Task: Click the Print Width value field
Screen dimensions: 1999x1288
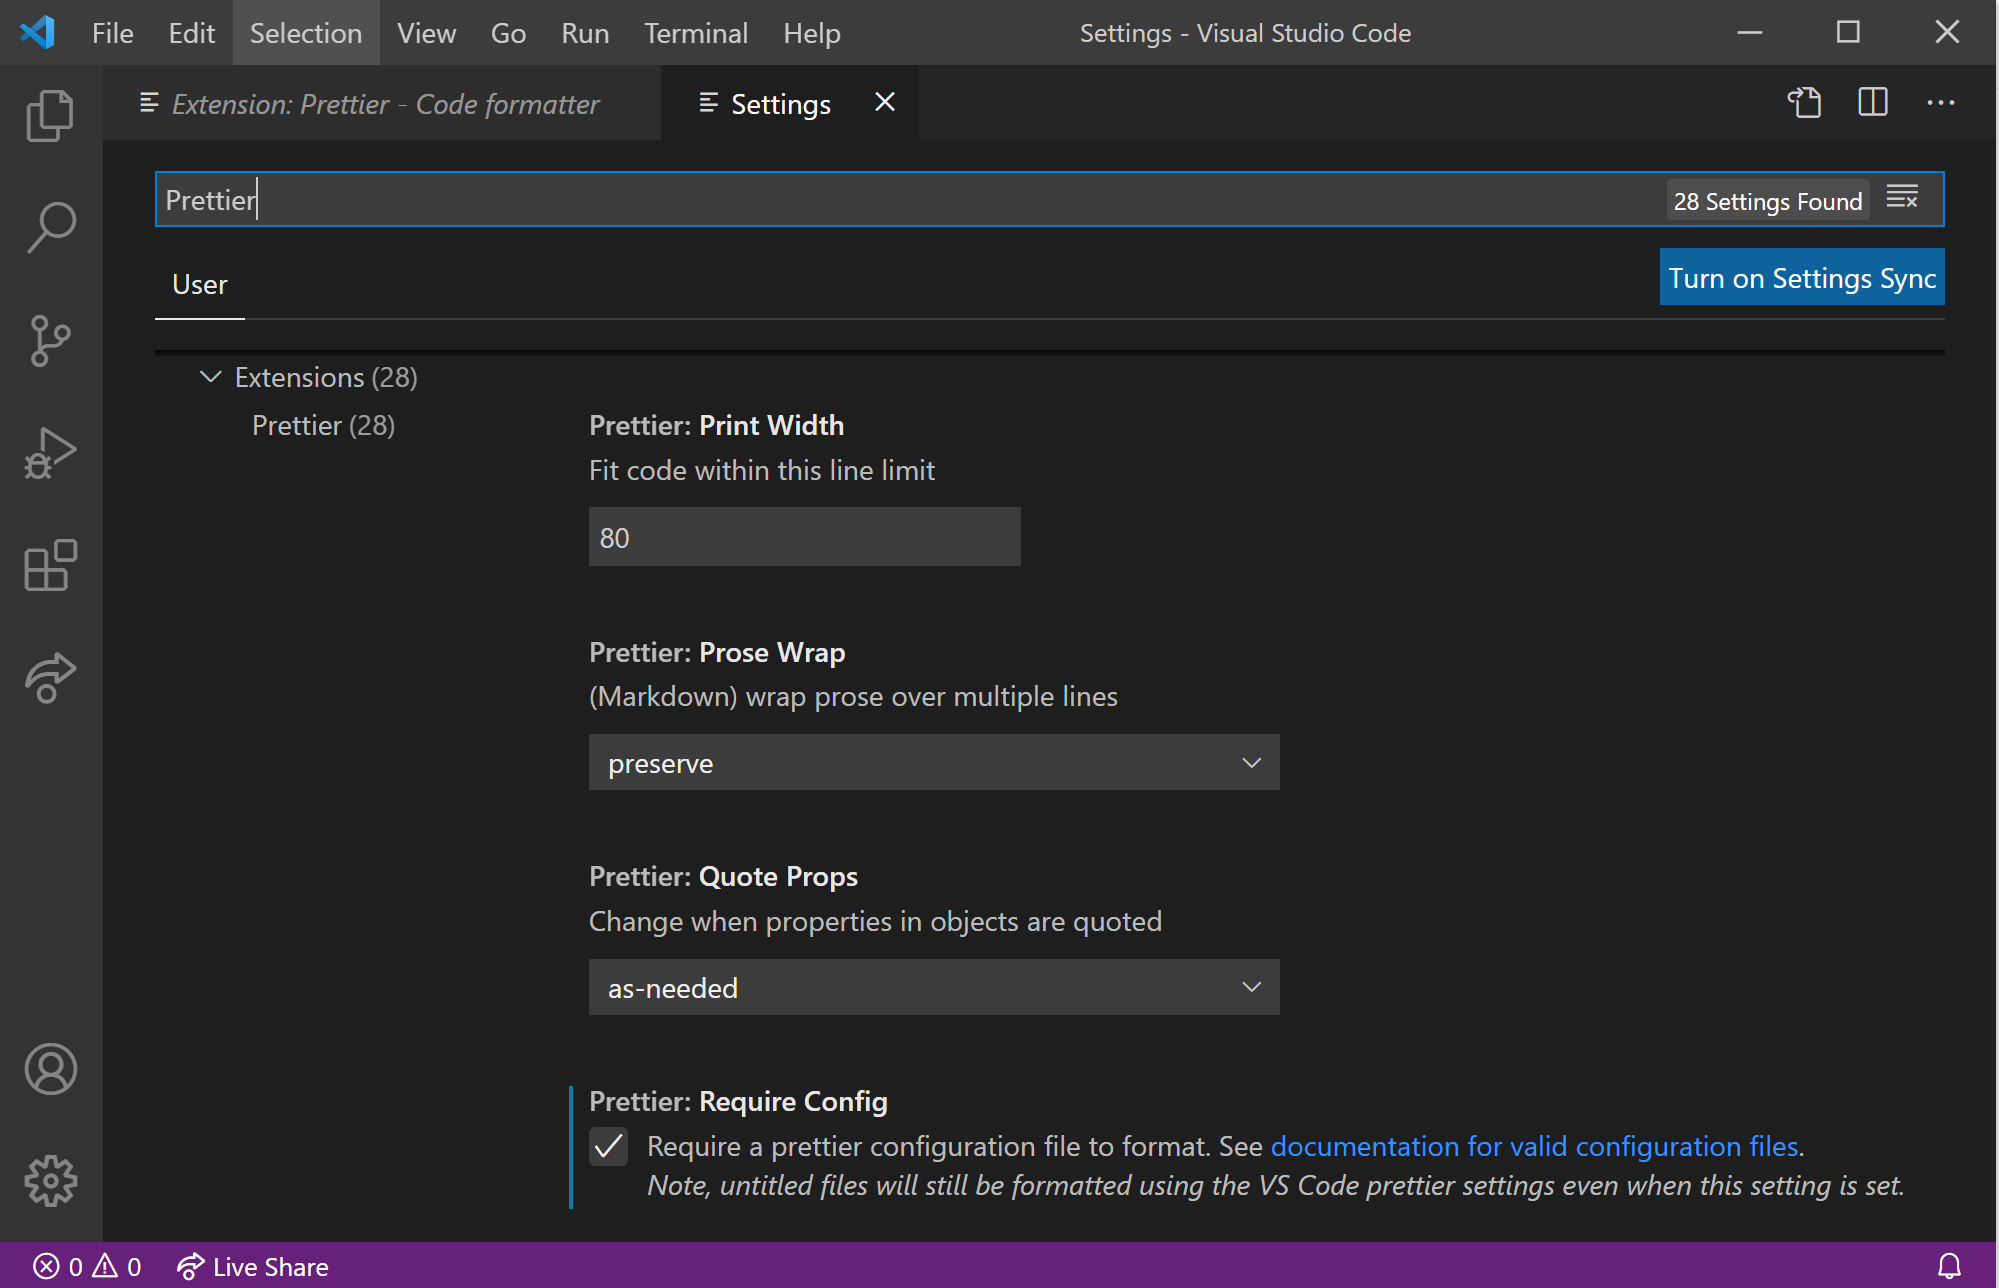Action: (x=804, y=537)
